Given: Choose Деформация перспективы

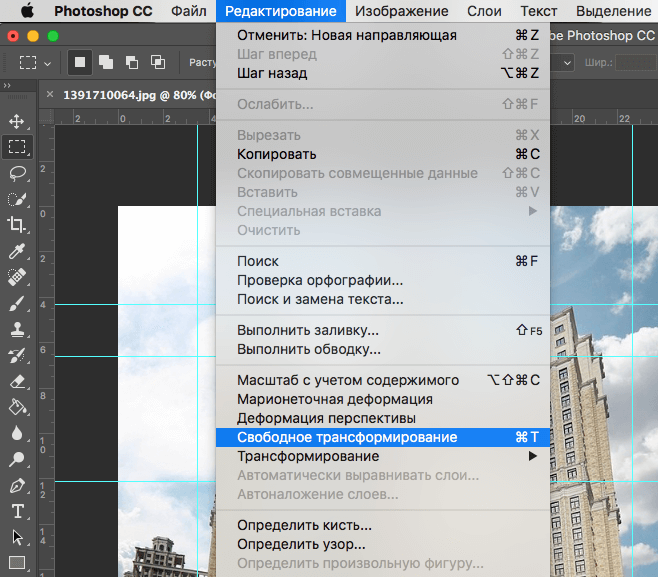Looking at the screenshot, I should pyautogui.click(x=383, y=418).
